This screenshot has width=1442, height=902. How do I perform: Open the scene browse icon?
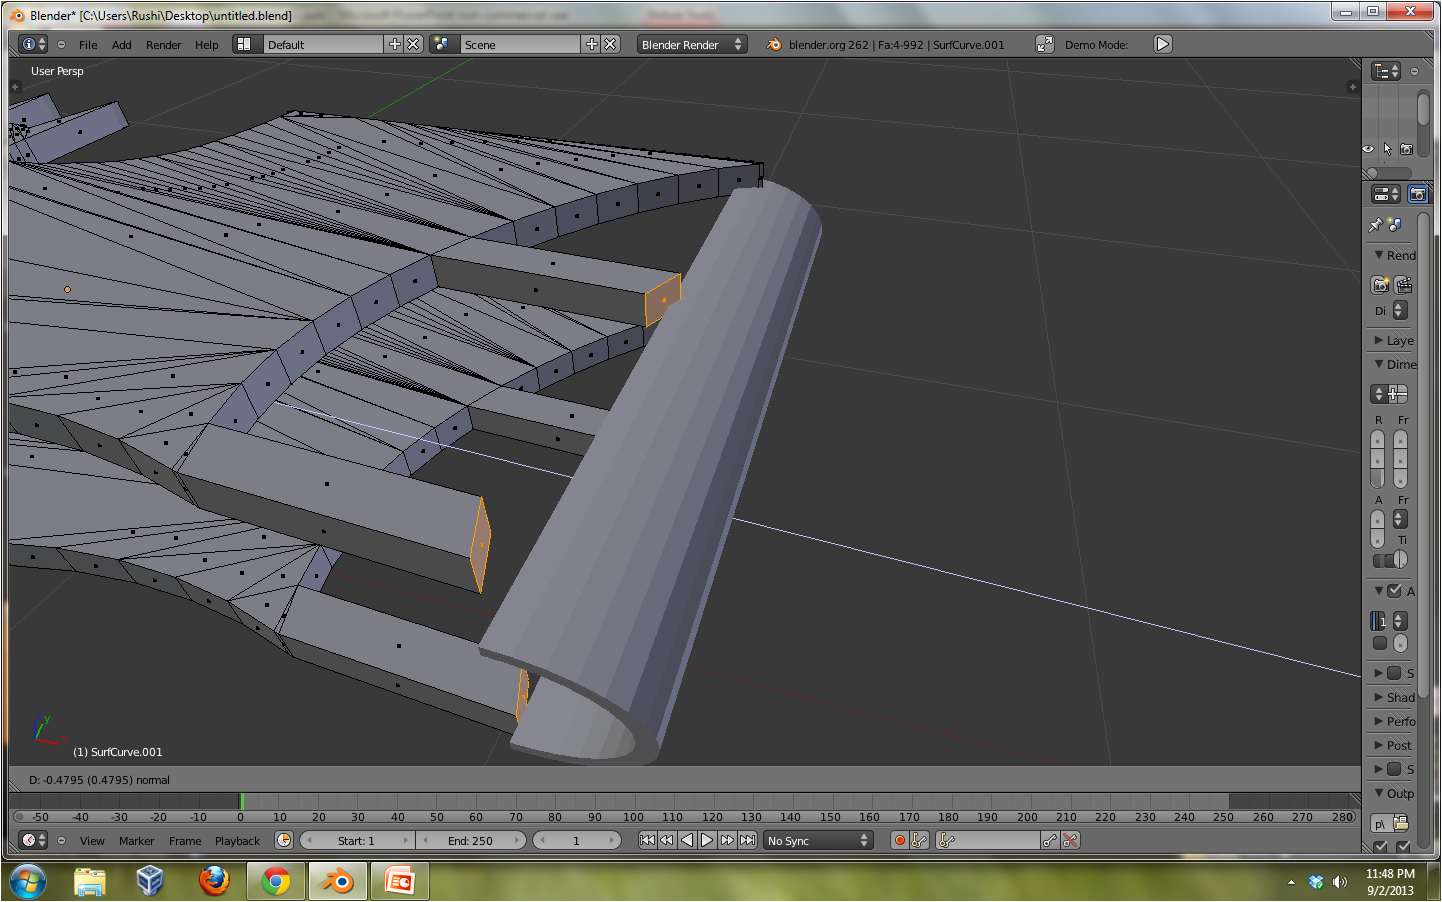[442, 44]
